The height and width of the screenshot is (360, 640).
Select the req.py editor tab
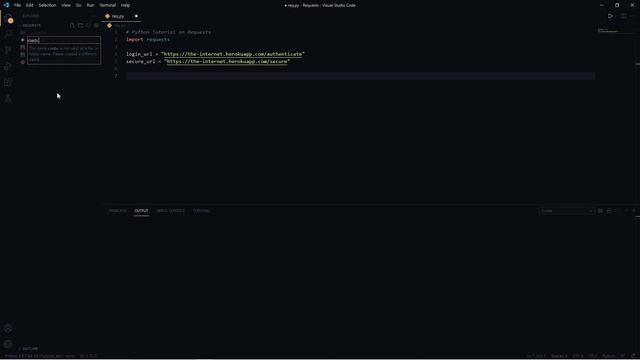click(x=121, y=16)
